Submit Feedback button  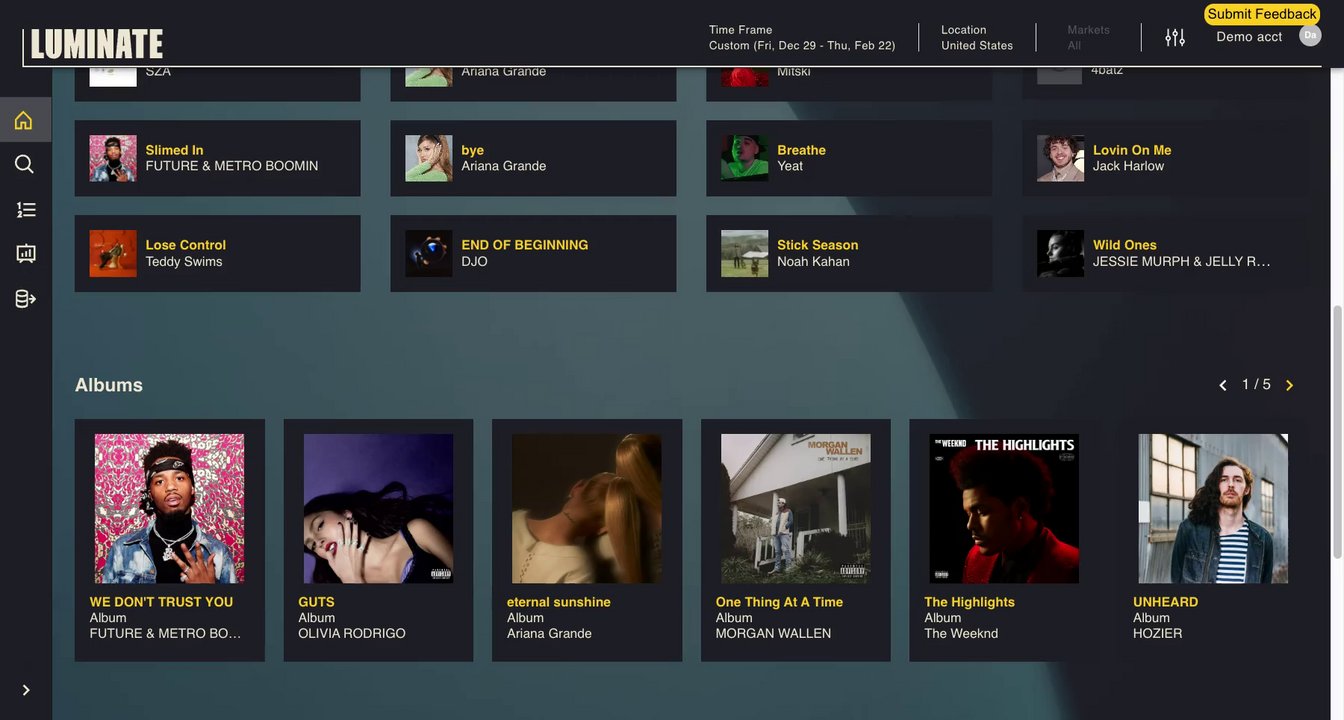tap(1262, 14)
